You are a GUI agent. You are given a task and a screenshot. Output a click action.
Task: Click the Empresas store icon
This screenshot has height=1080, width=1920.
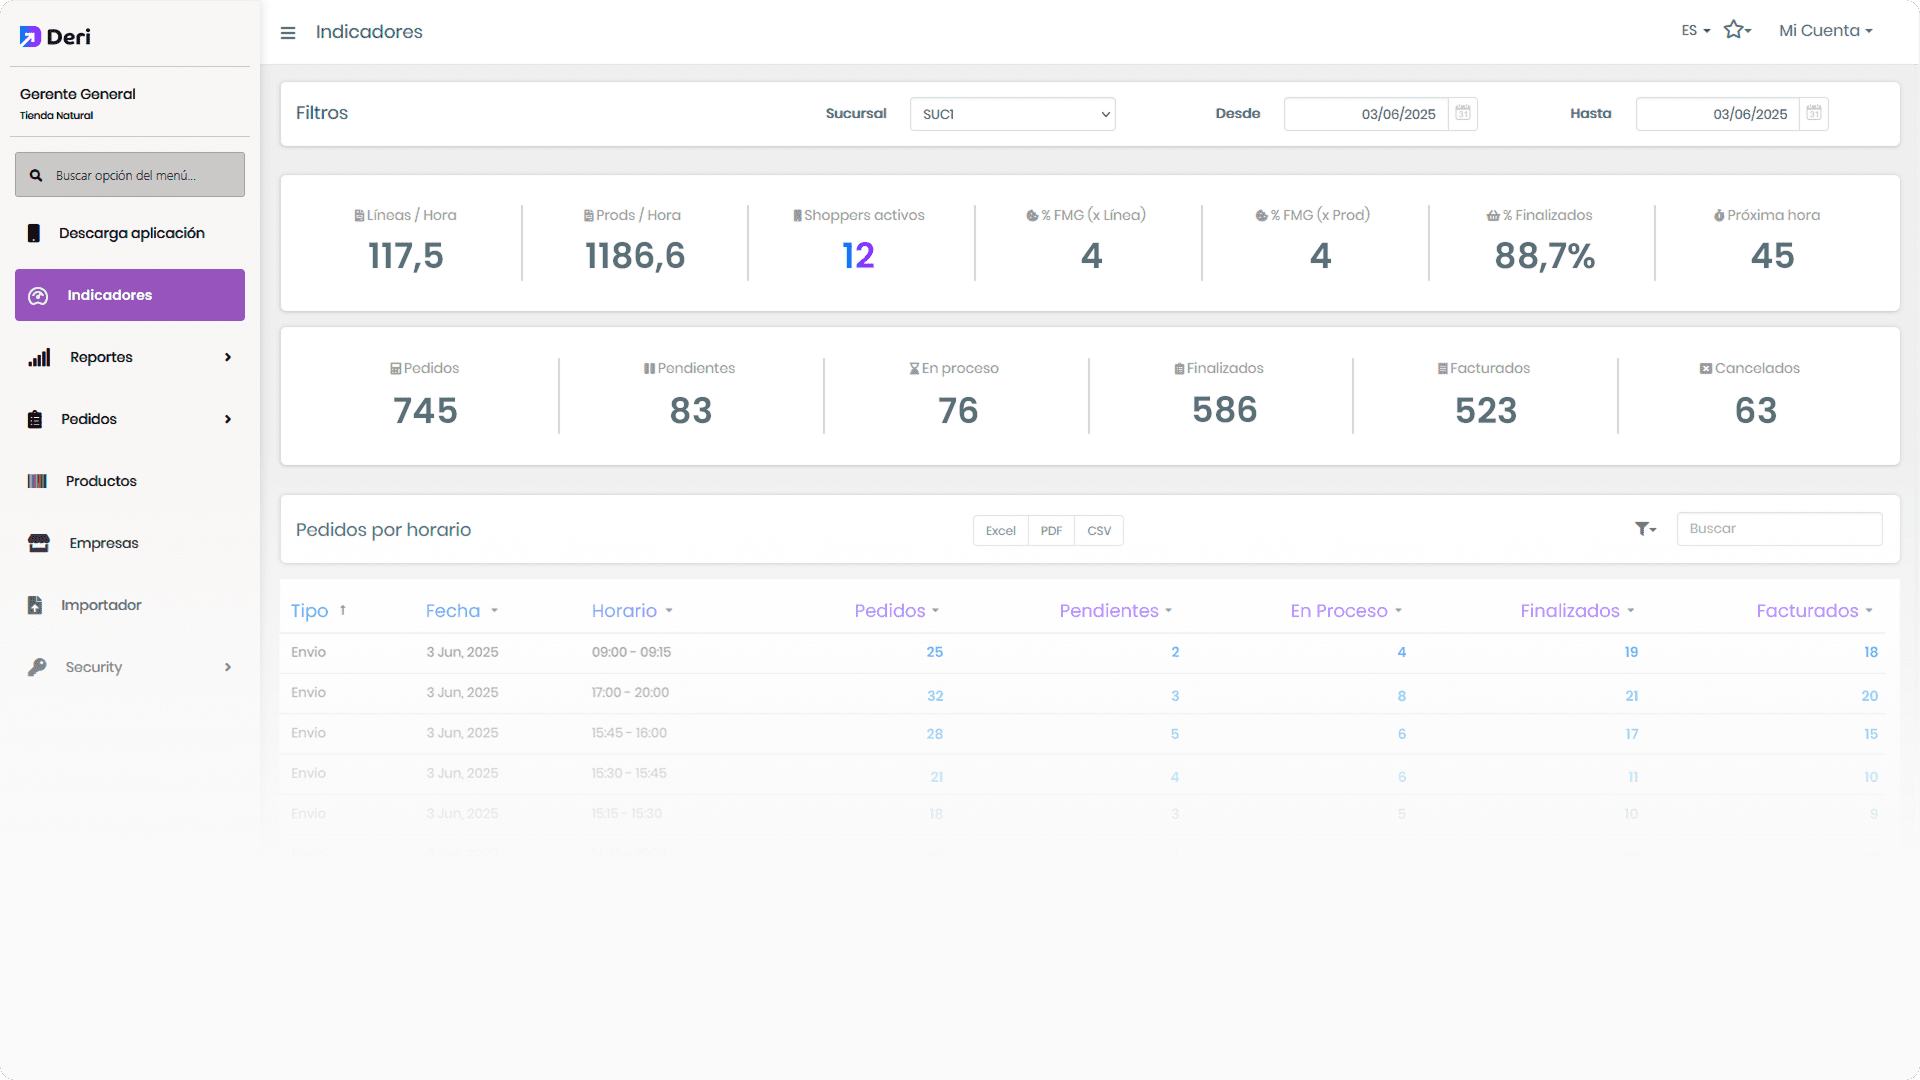click(x=39, y=543)
